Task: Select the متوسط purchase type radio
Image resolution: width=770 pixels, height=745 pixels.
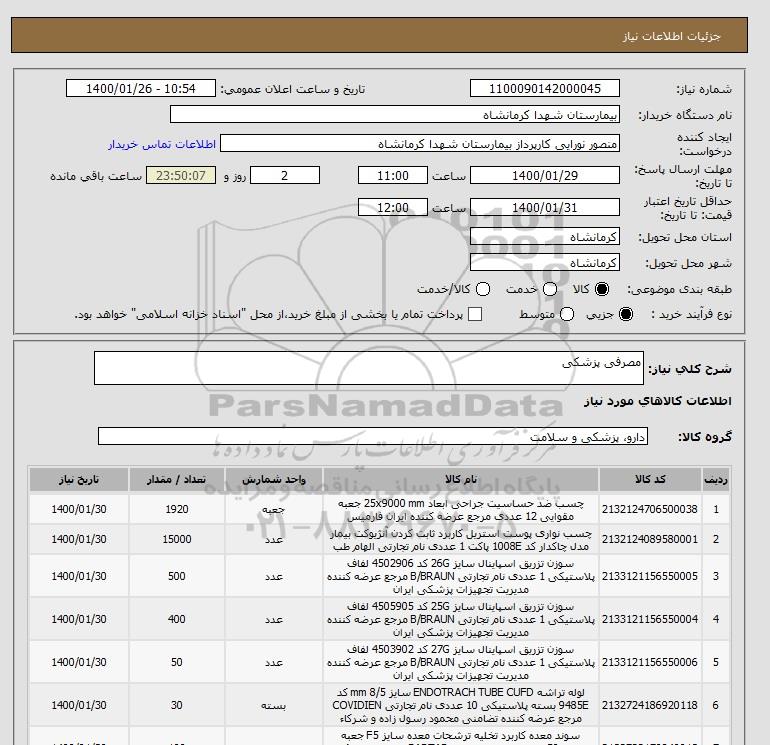Action: pos(567,314)
